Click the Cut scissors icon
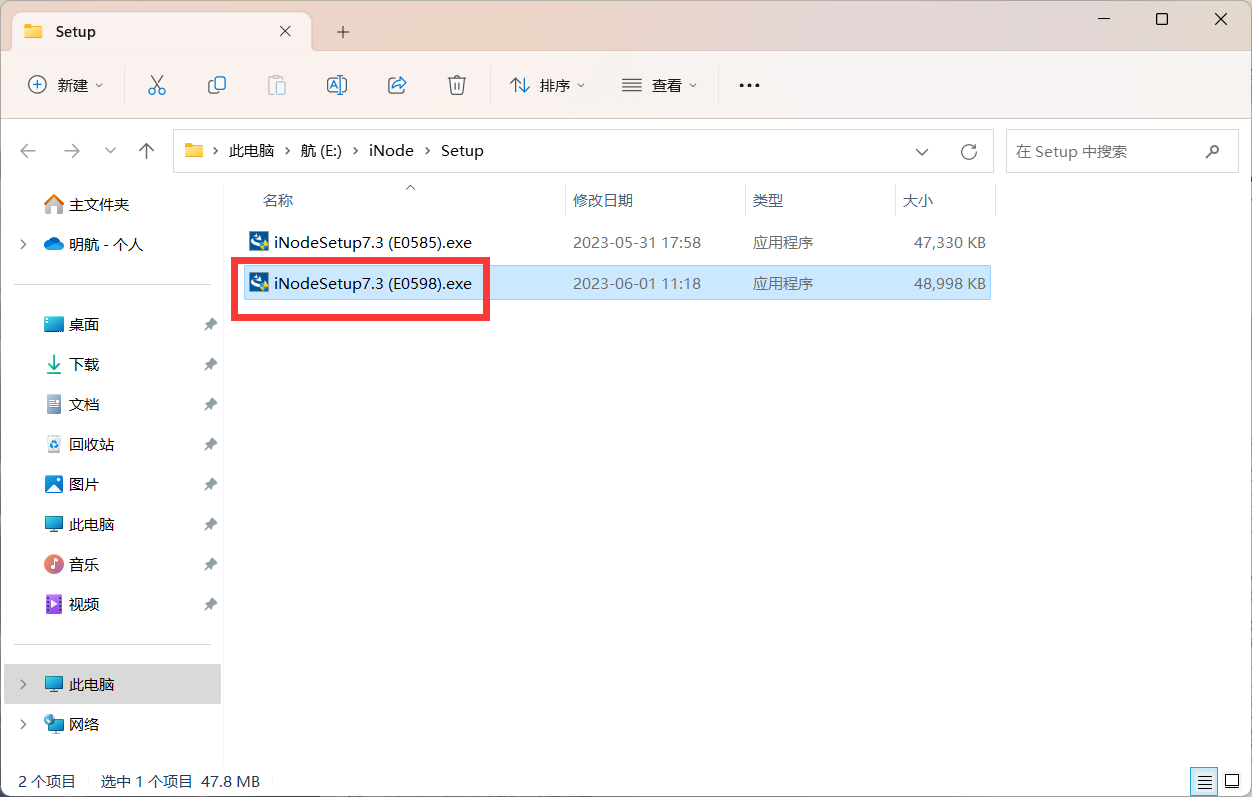This screenshot has width=1252, height=797. (x=156, y=85)
